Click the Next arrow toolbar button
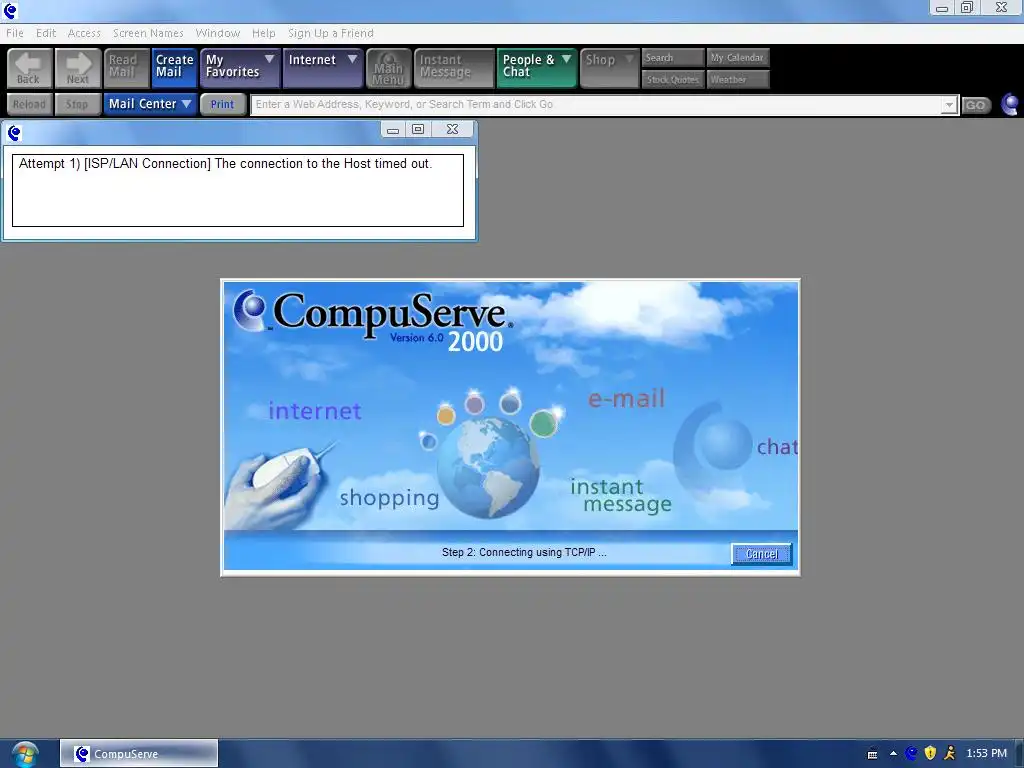The width and height of the screenshot is (1024, 768). pos(78,68)
